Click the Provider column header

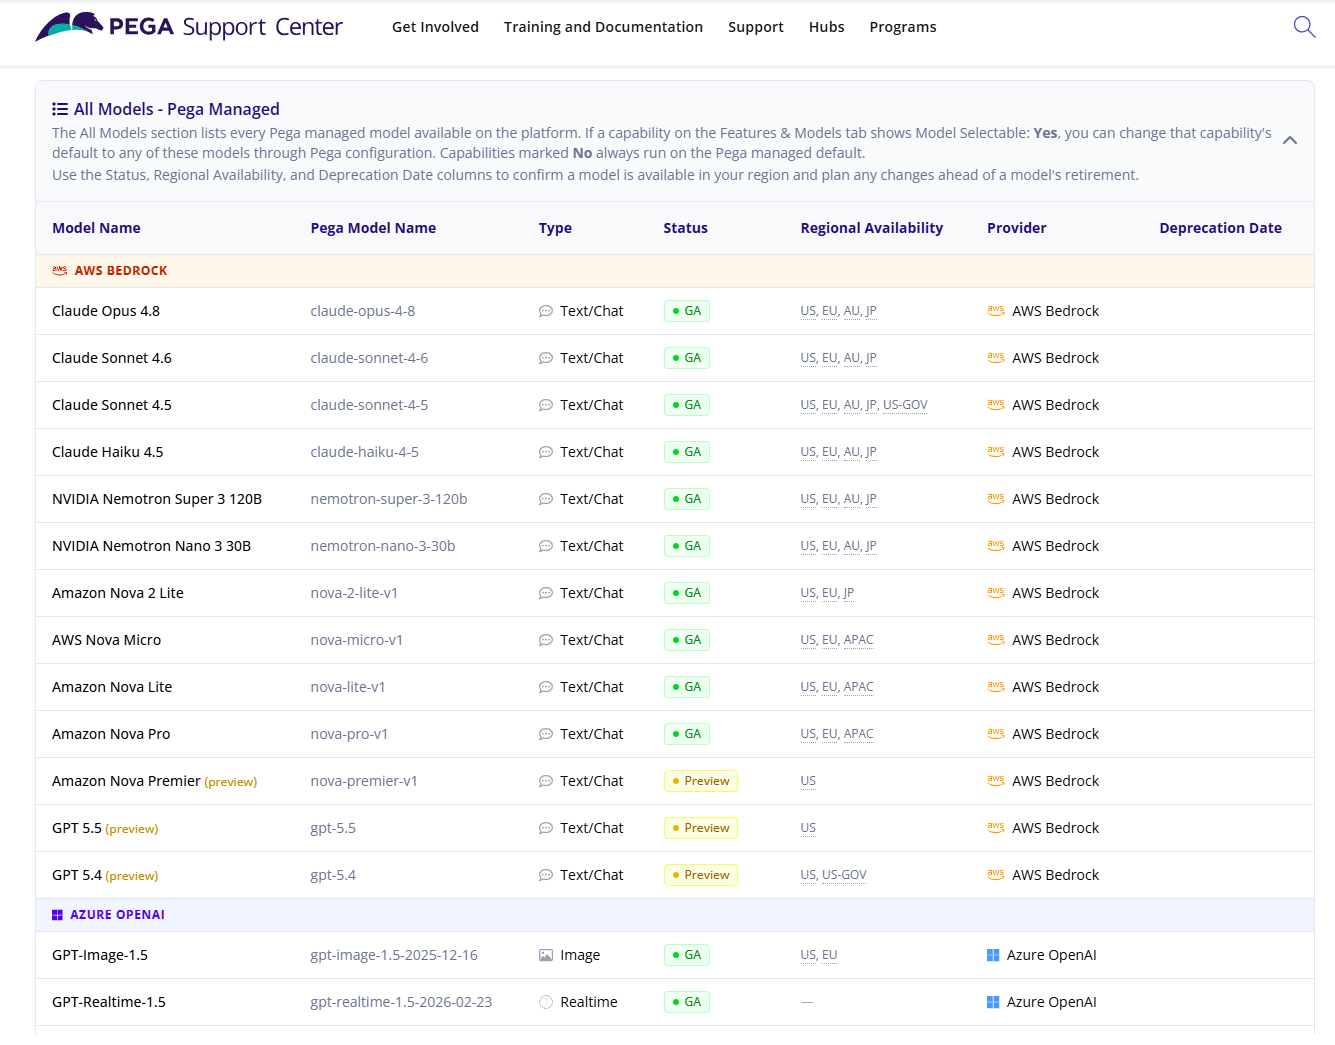click(x=1017, y=228)
